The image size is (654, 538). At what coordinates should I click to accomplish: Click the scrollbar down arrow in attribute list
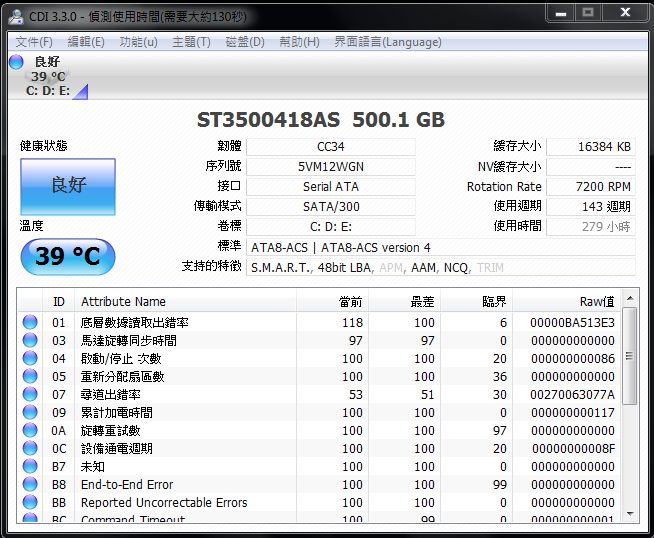[x=630, y=514]
